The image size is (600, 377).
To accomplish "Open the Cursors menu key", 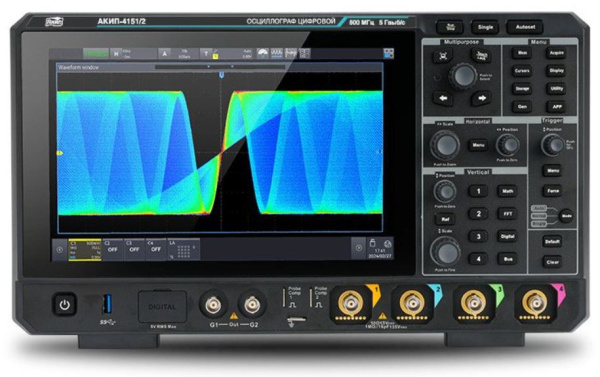I will [x=522, y=71].
